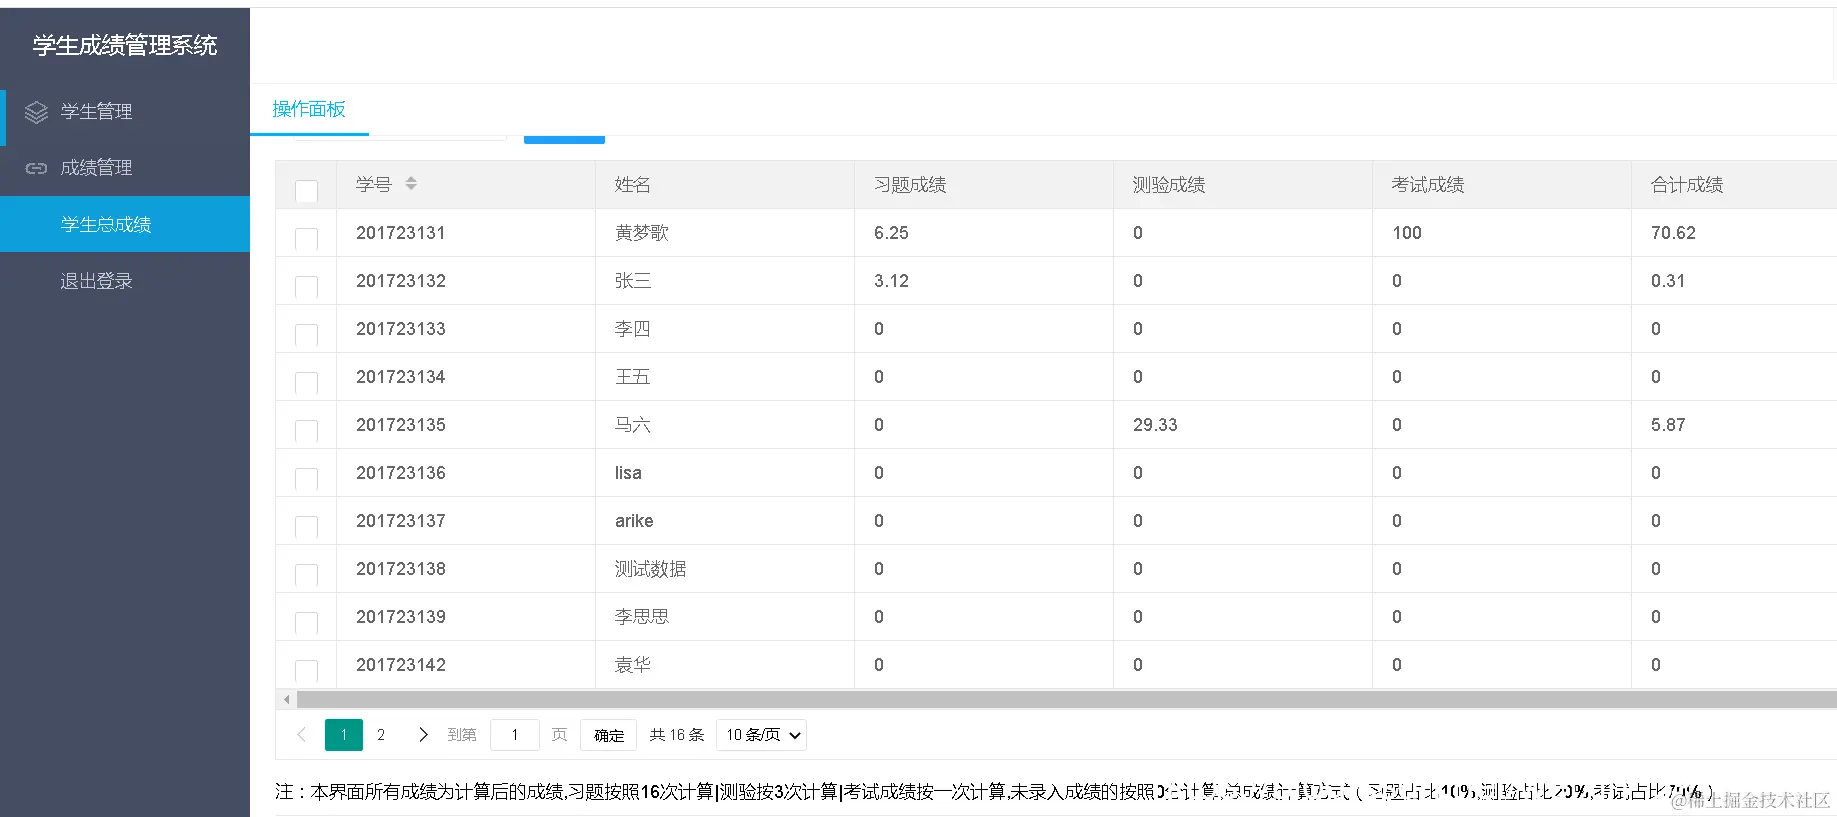Click student ID 201723135
Image resolution: width=1837 pixels, height=817 pixels.
401,425
